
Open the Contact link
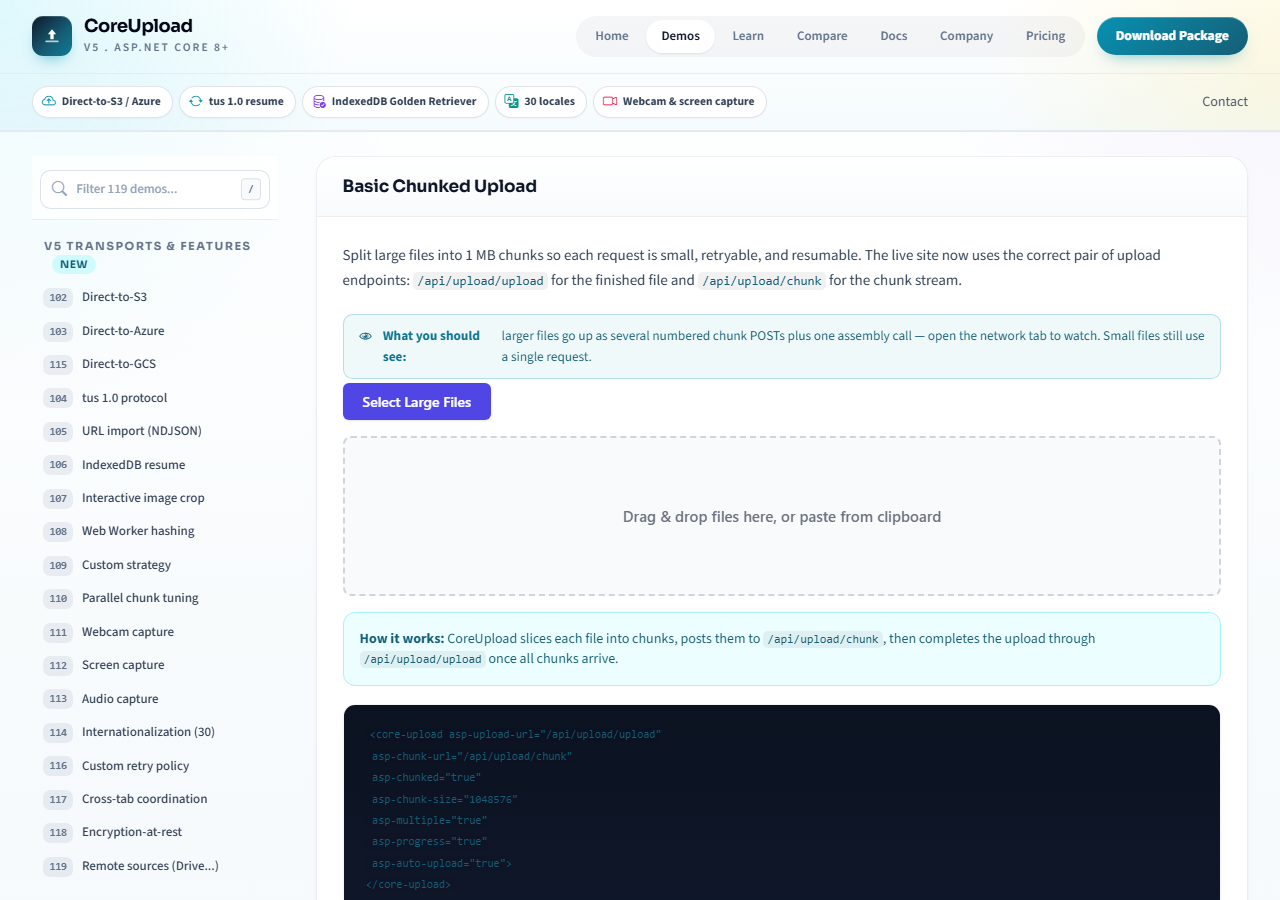(1225, 101)
